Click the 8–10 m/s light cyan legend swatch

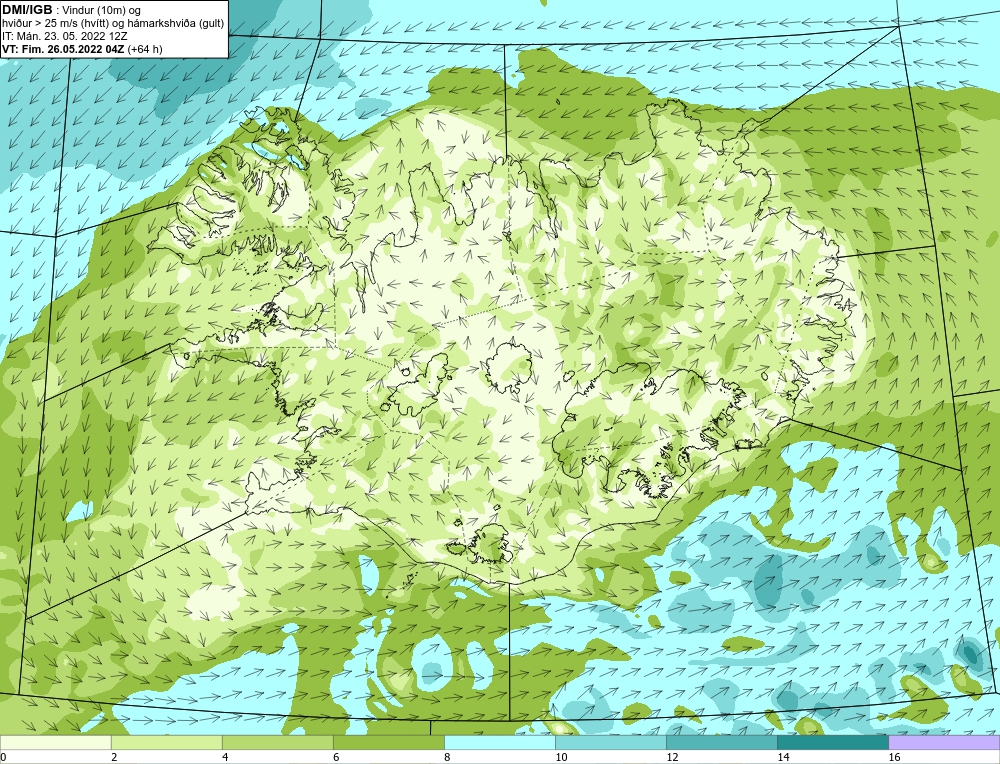(499, 742)
